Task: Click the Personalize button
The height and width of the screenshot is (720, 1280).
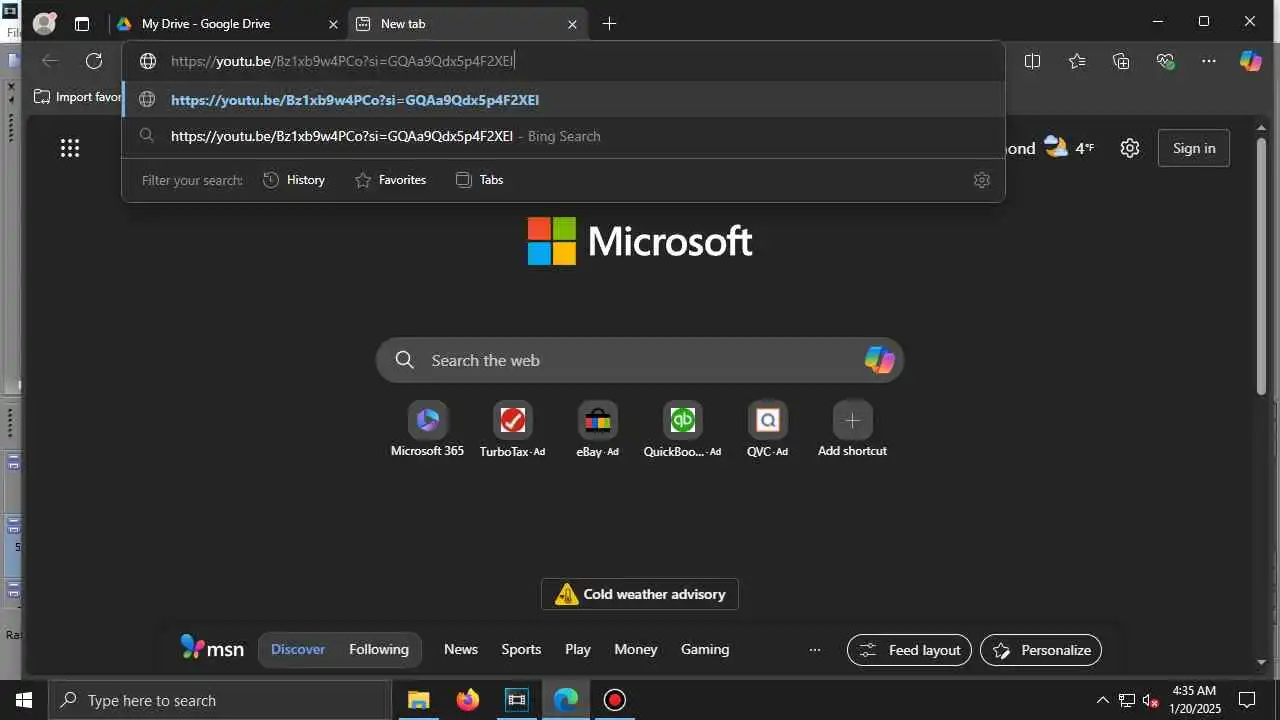Action: [1041, 650]
